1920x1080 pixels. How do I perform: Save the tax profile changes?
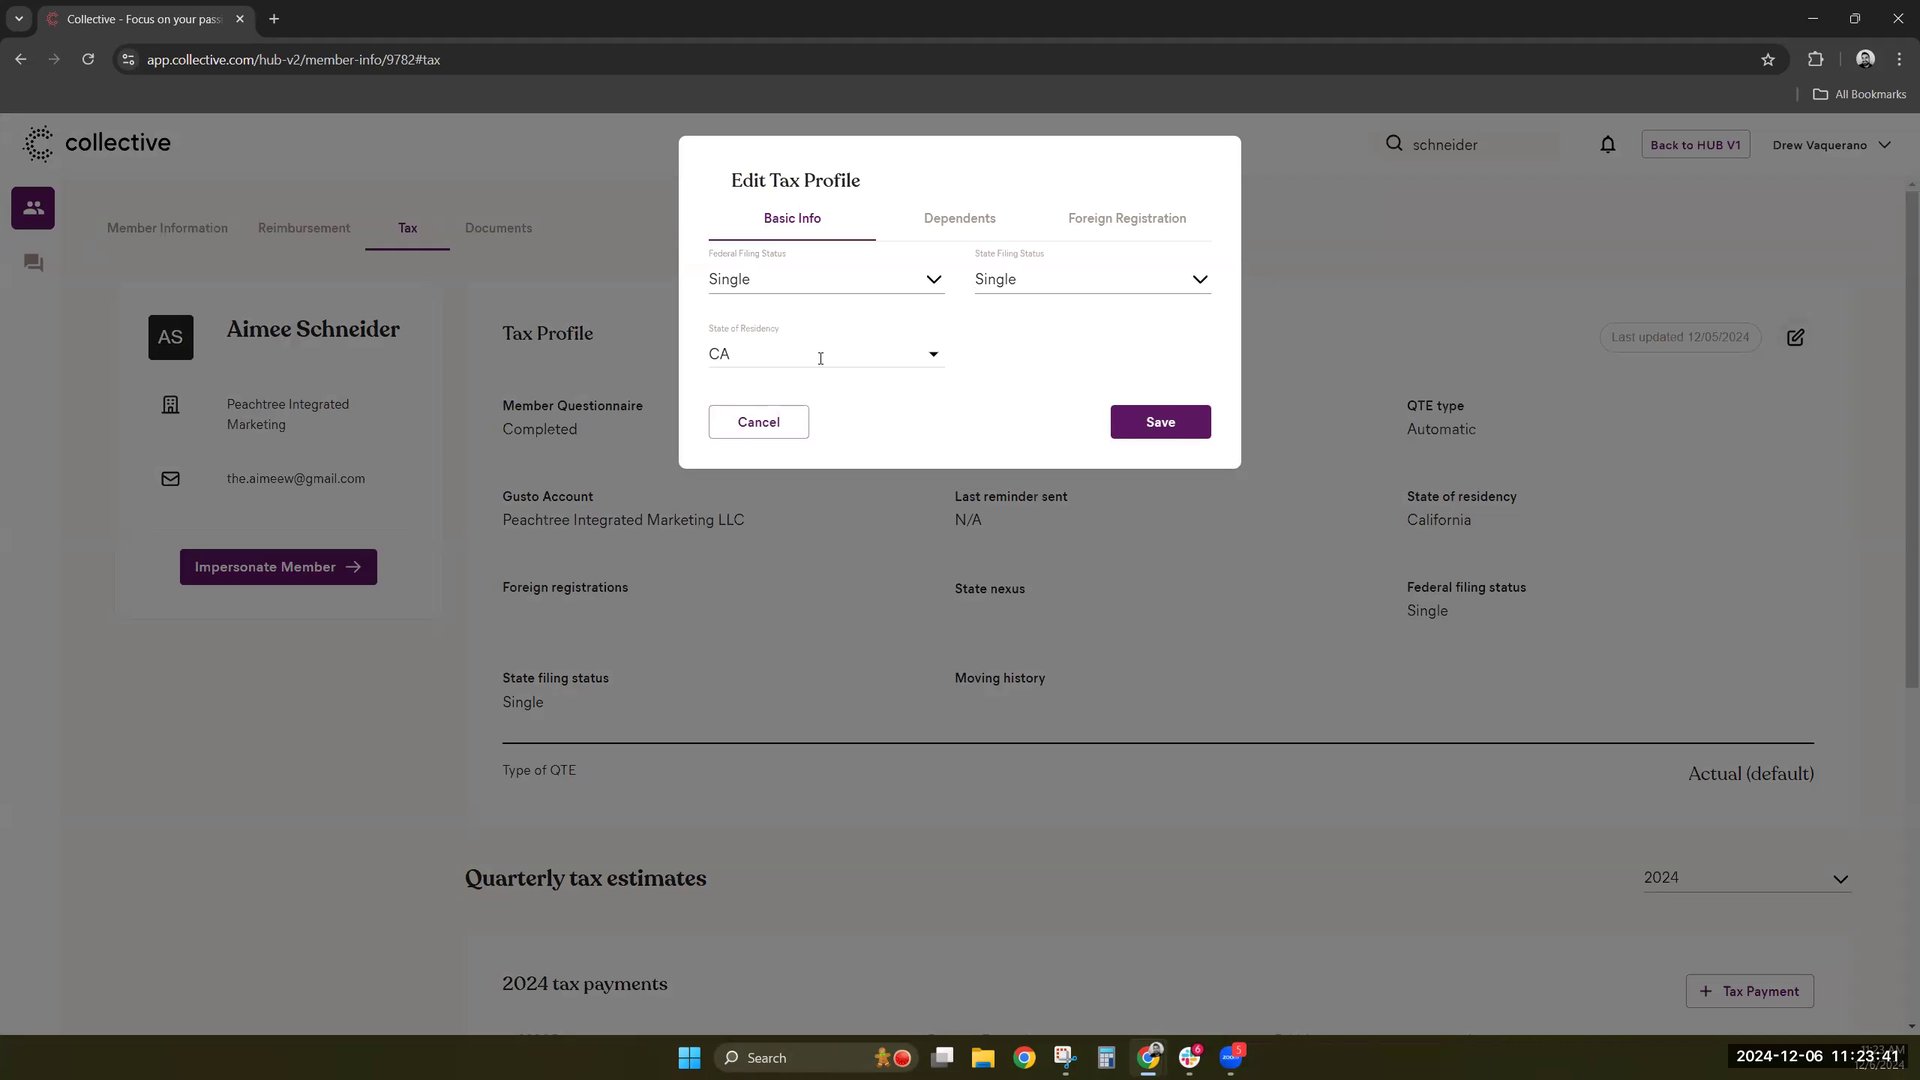[x=1160, y=422]
